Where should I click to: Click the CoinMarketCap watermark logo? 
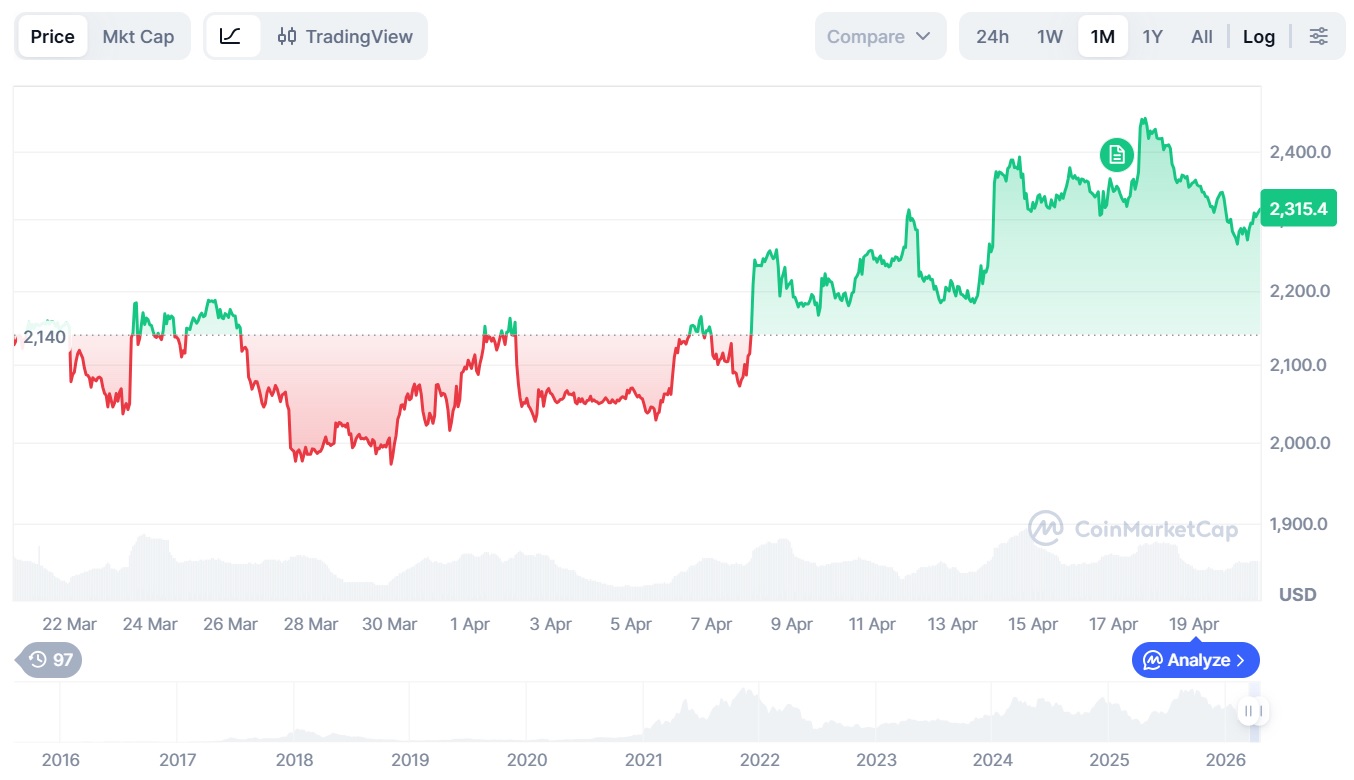[x=1133, y=529]
